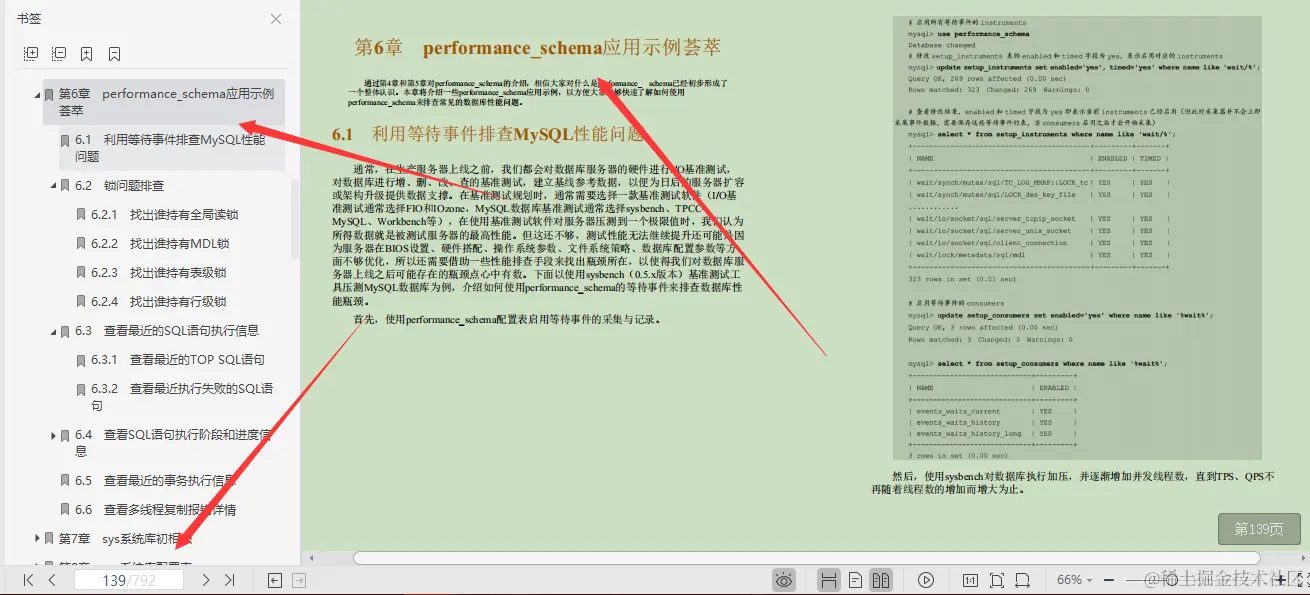Set zoom to actual size 1:1
This screenshot has height=595, width=1310.
[x=970, y=580]
